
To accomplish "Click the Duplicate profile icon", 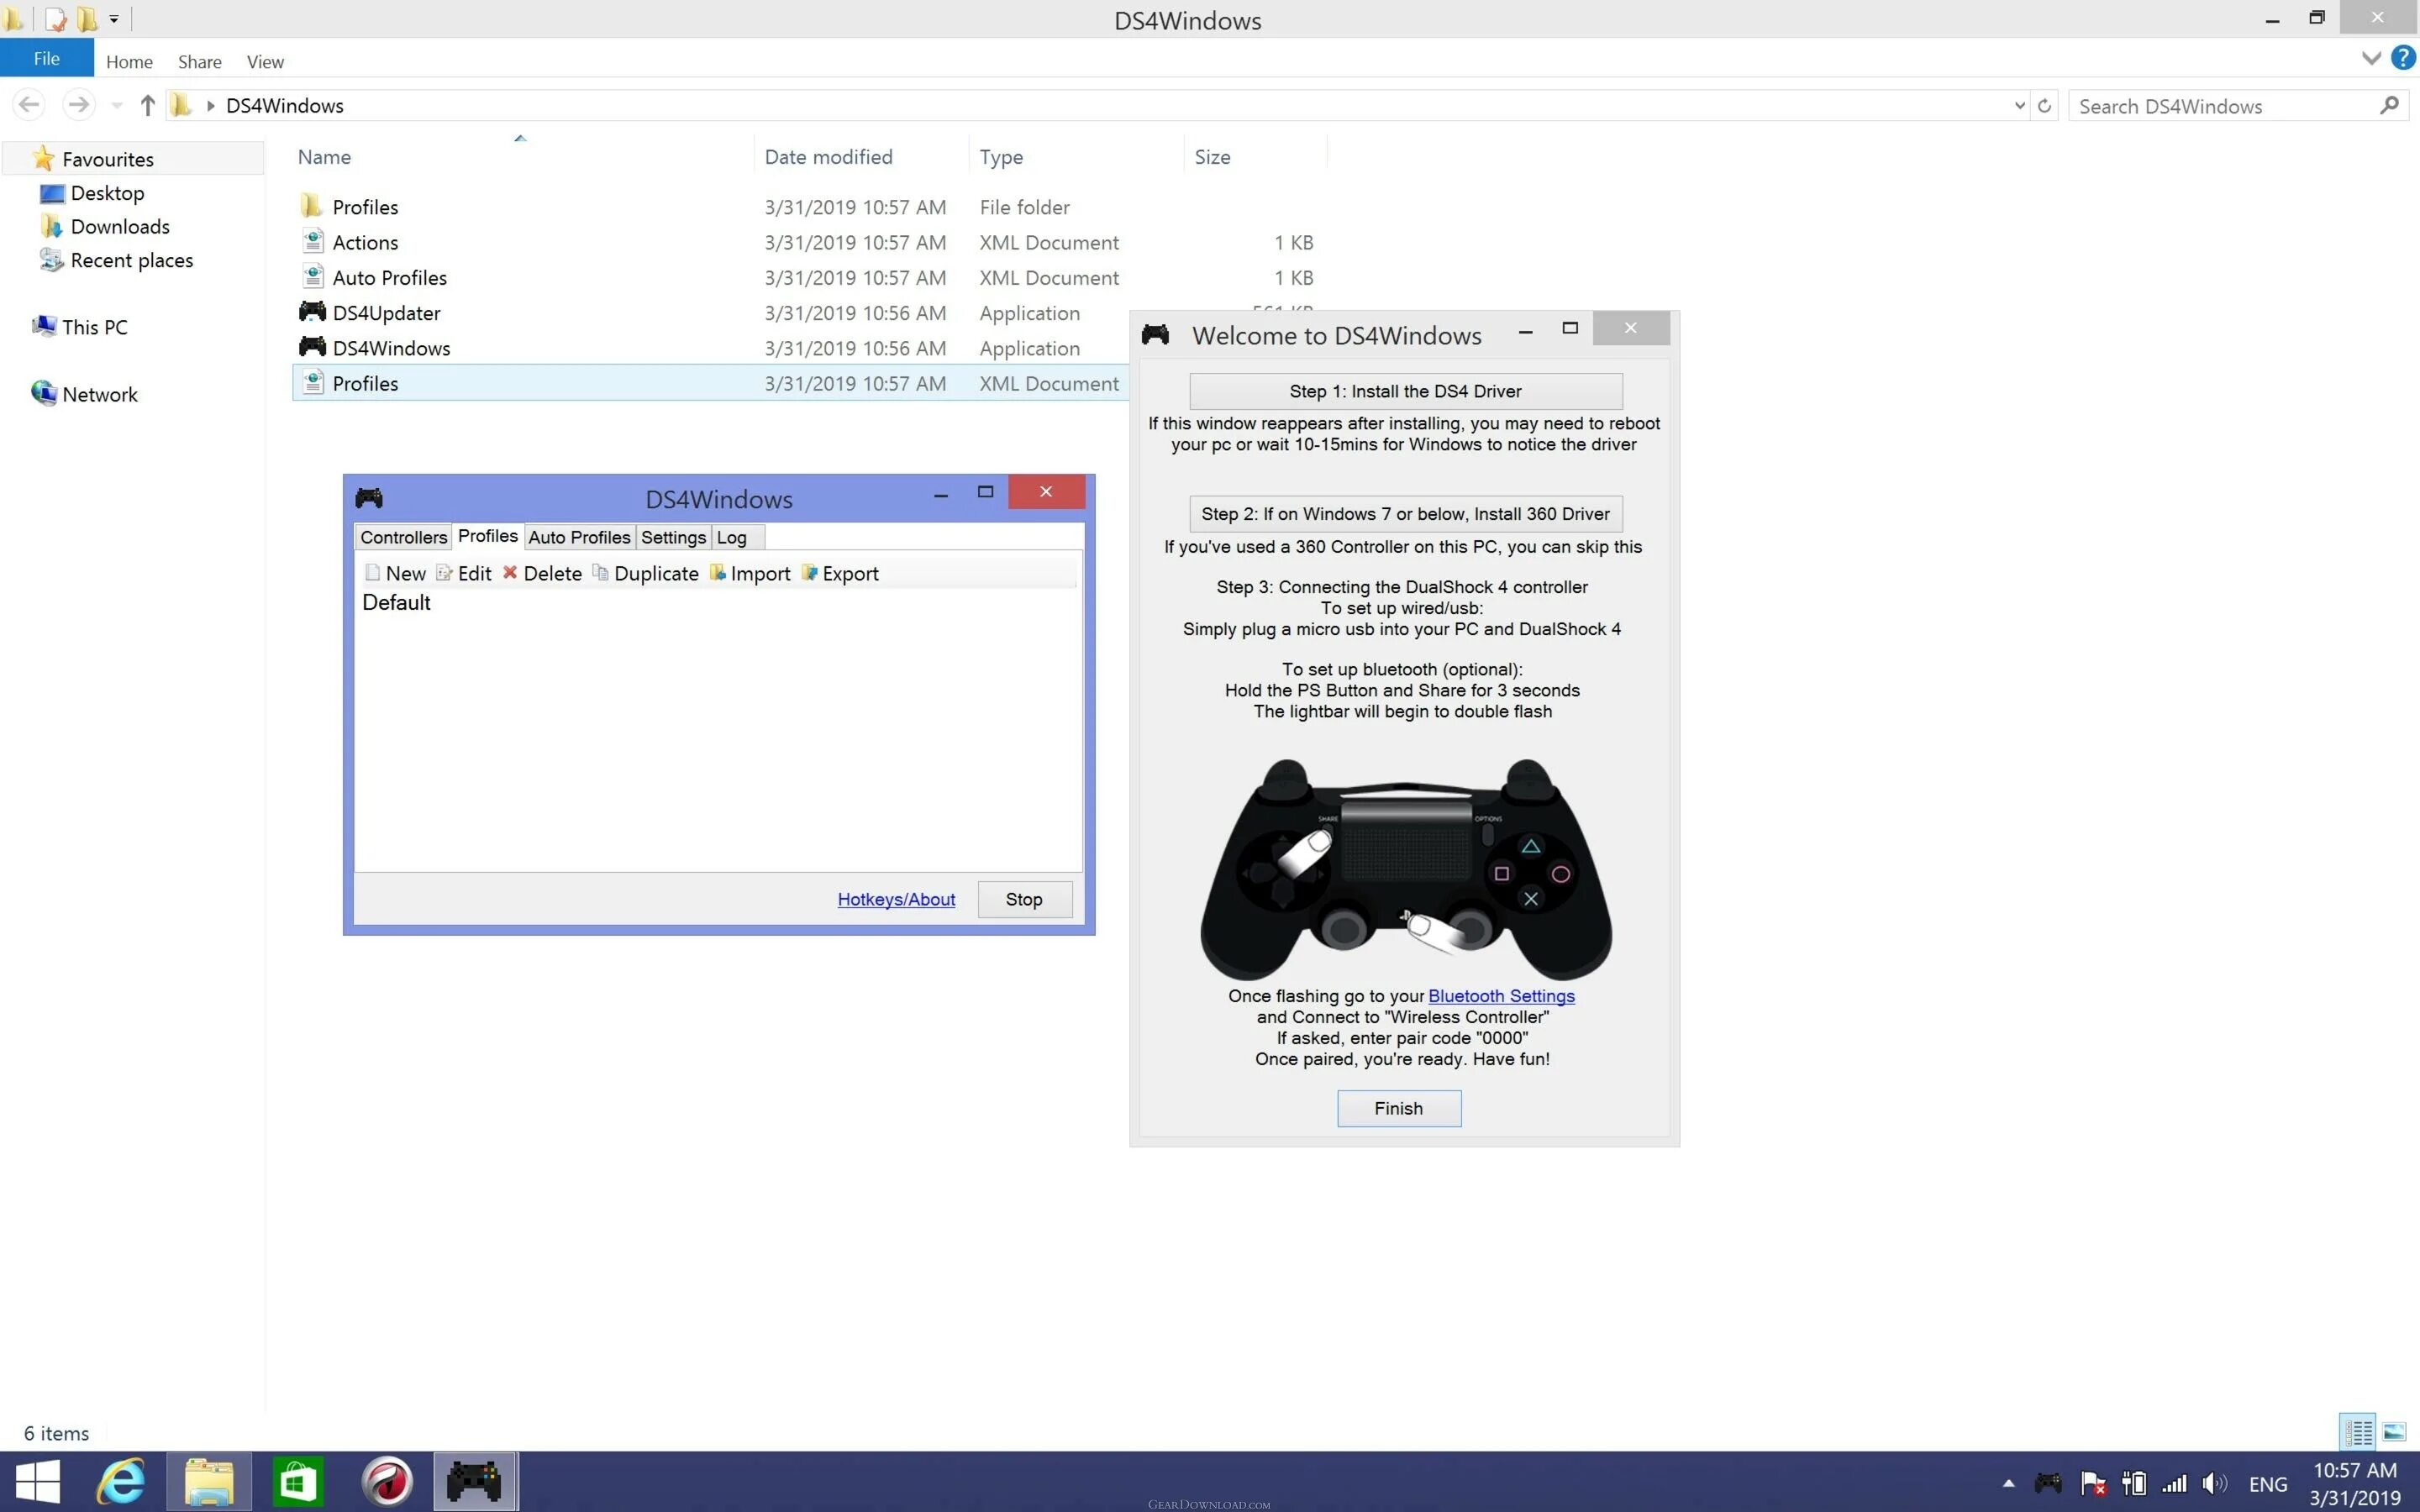I will tap(600, 573).
